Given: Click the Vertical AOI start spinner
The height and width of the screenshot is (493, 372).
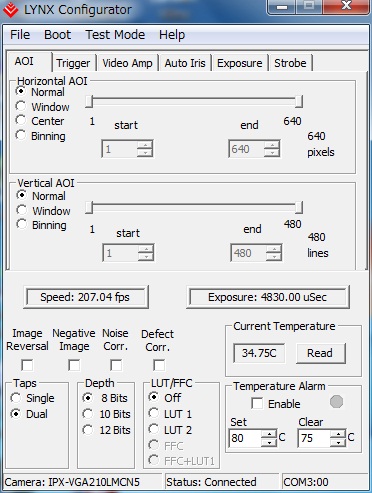Looking at the screenshot, I should coord(128,253).
